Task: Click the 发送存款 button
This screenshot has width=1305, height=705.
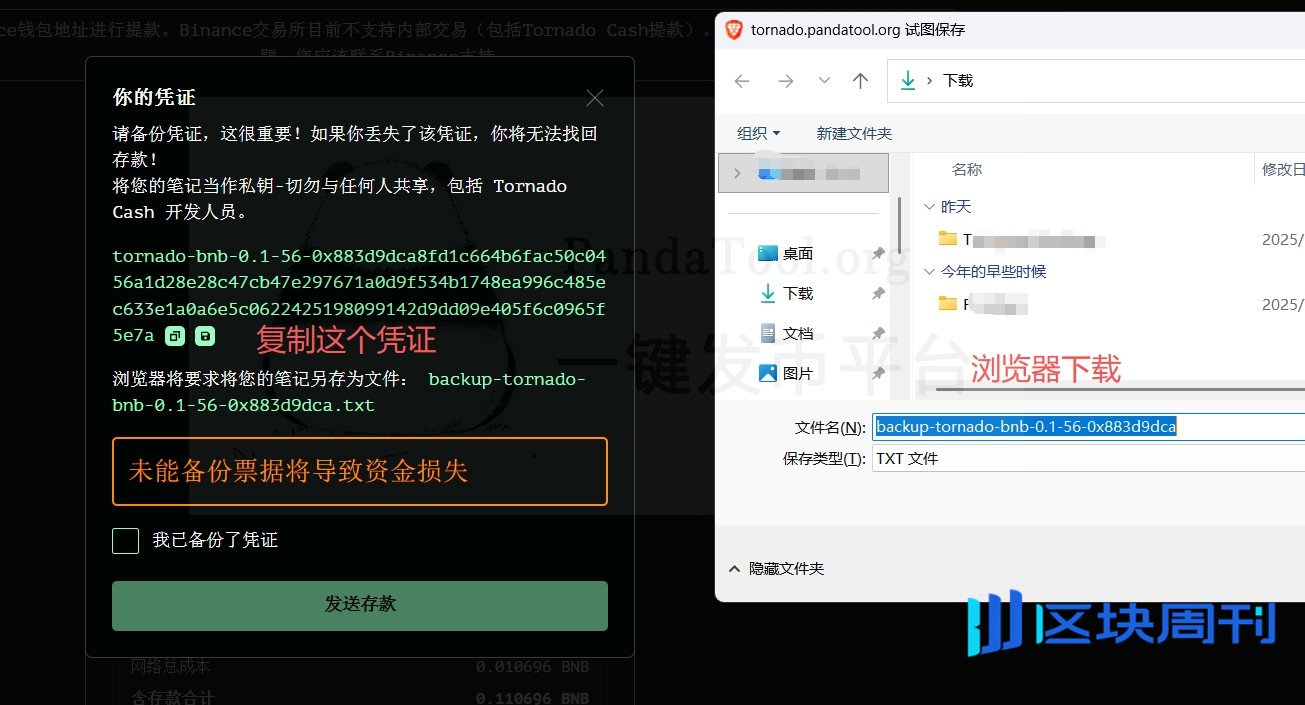Action: pyautogui.click(x=360, y=605)
